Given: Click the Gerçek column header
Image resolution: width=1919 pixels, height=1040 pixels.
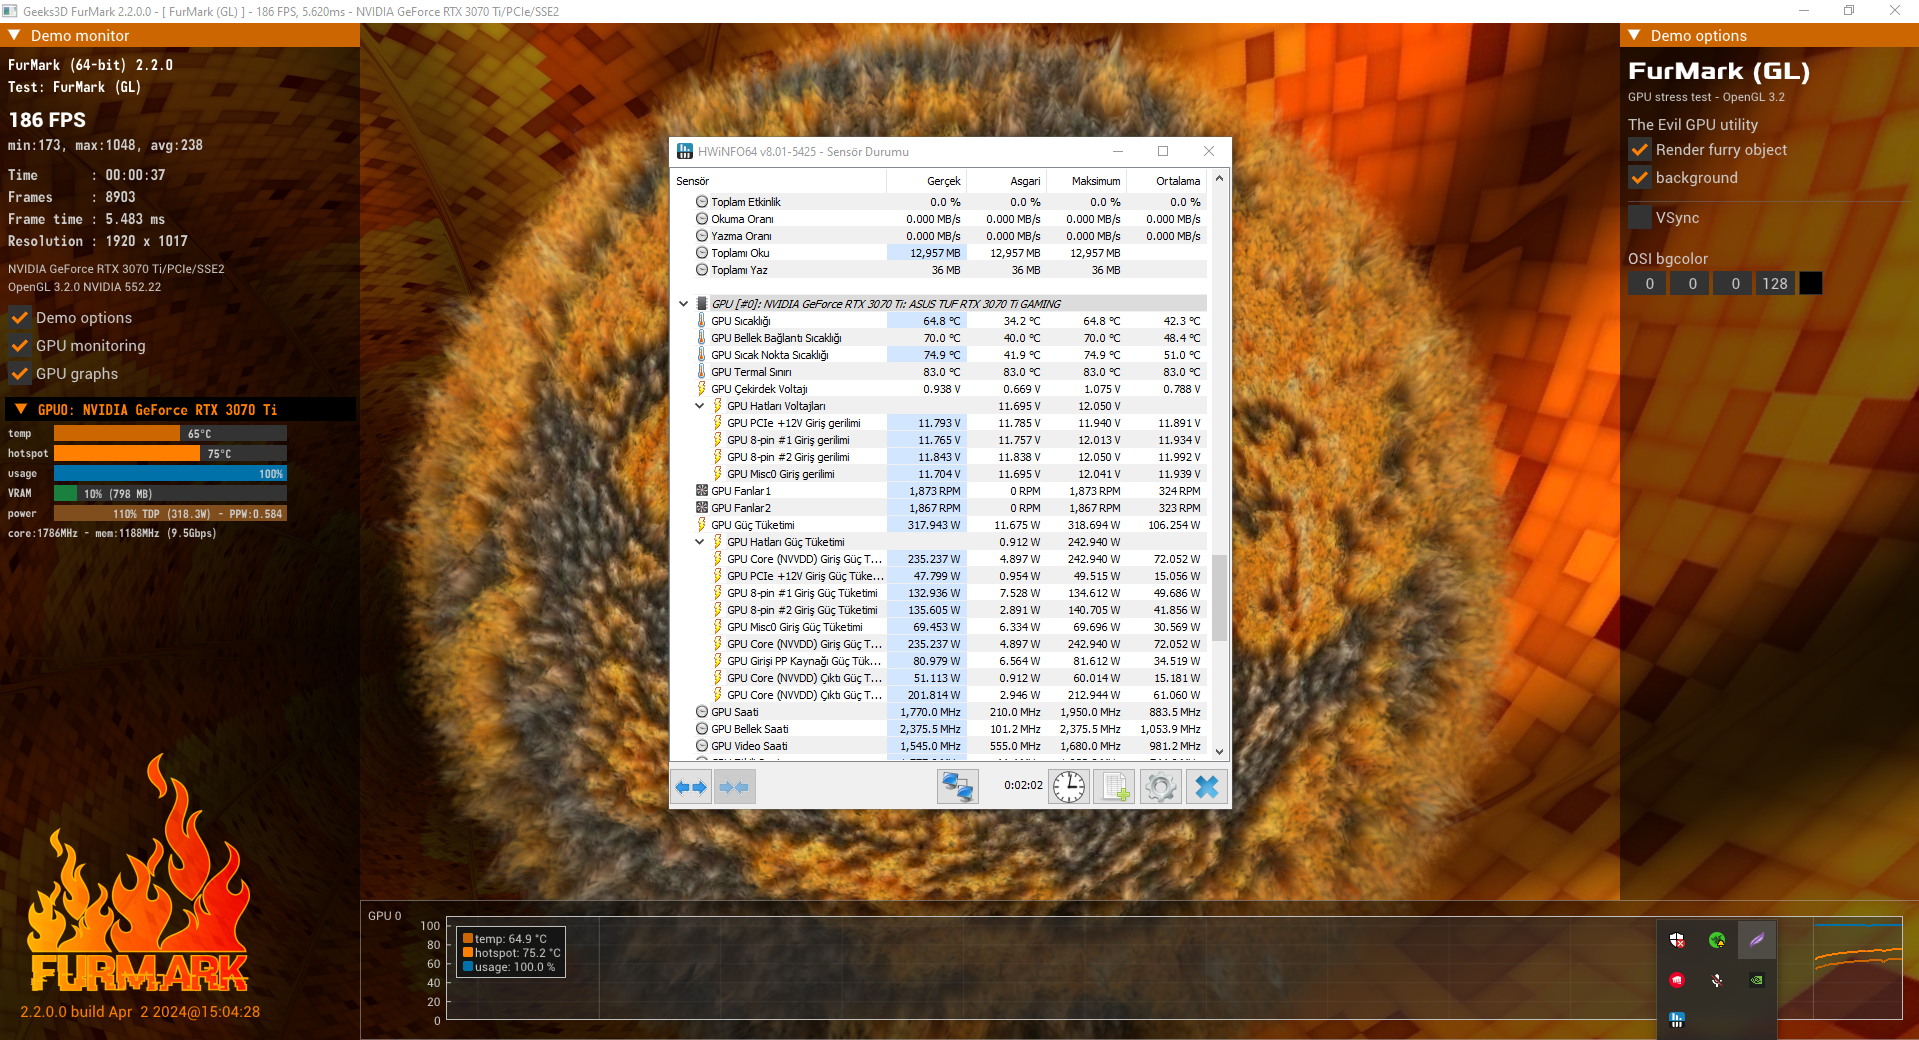Looking at the screenshot, I should click(x=926, y=181).
